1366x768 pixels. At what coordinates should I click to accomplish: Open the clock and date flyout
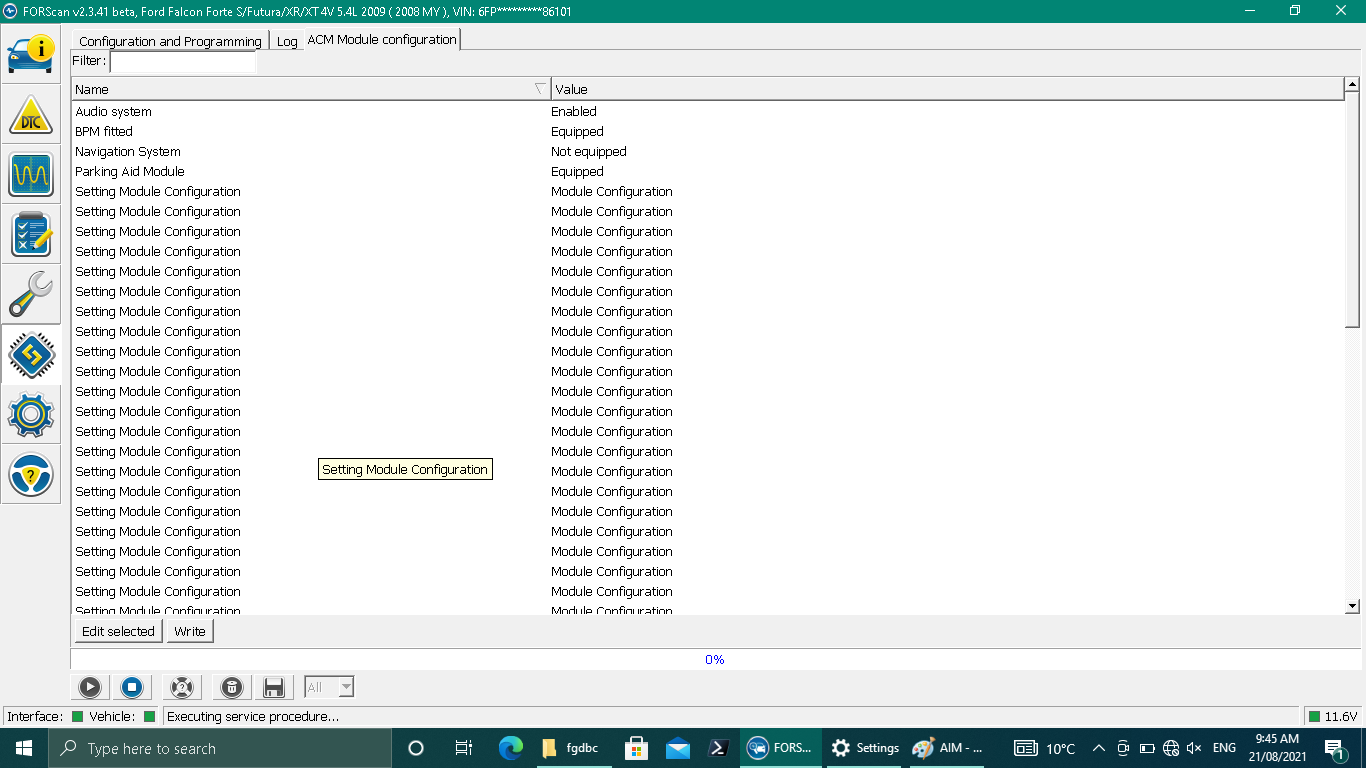coord(1277,748)
